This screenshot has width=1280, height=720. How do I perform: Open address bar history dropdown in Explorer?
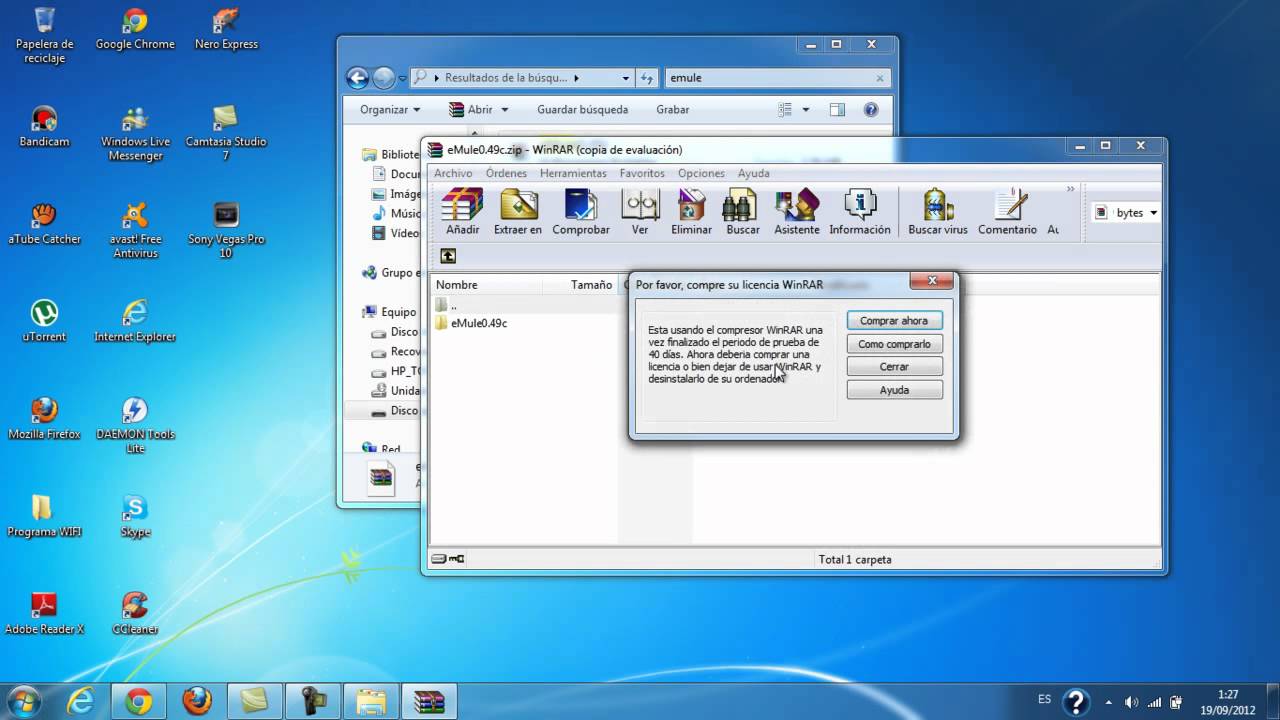[x=626, y=78]
